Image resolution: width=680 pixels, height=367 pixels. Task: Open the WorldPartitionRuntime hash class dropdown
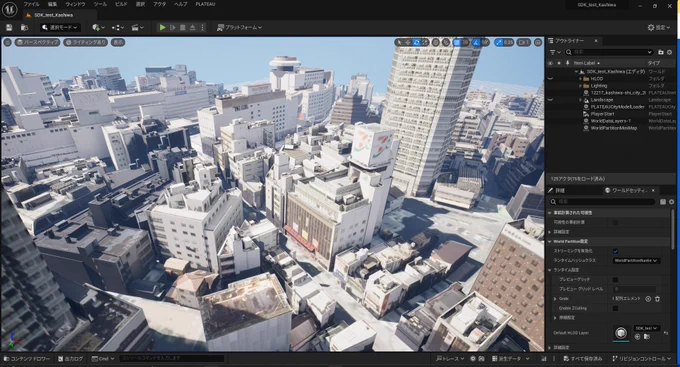[636, 260]
